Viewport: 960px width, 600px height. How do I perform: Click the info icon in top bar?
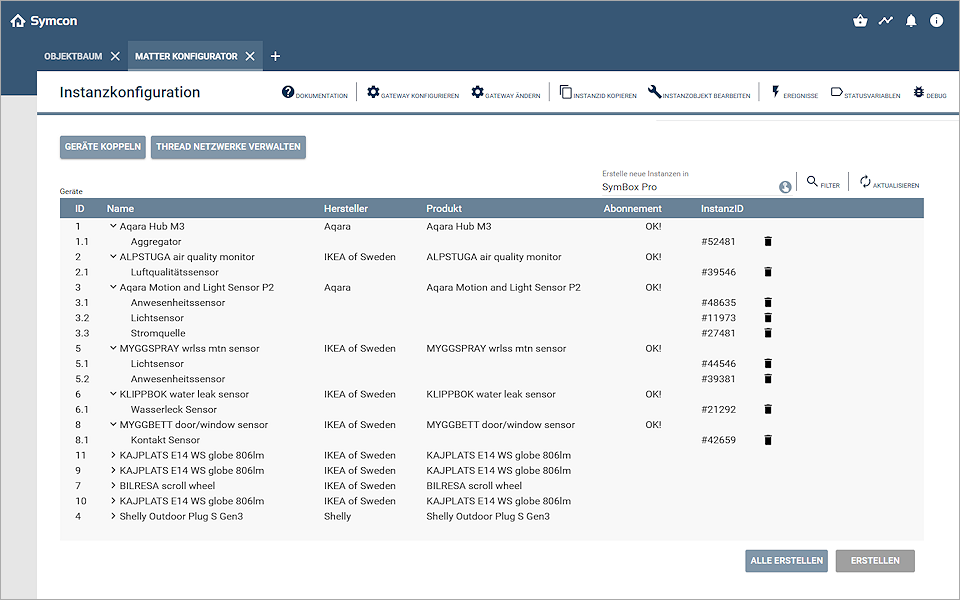click(x=936, y=21)
